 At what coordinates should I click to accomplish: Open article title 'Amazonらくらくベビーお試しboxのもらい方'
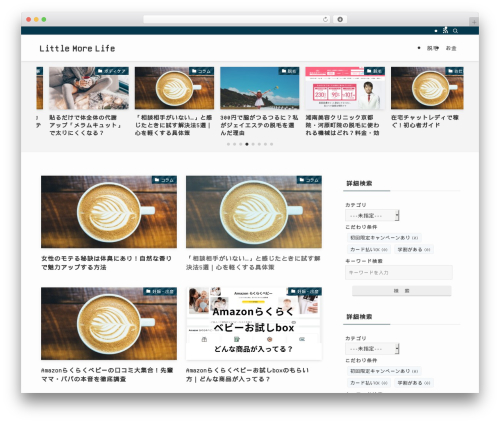pyautogui.click(x=247, y=375)
